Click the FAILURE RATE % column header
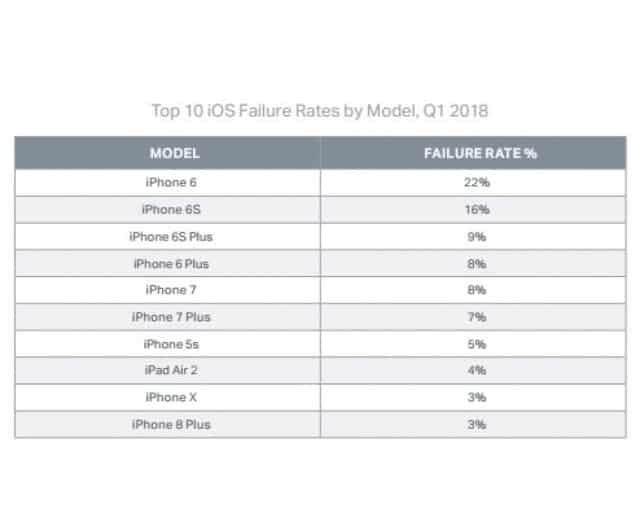Viewport: 640px width, 531px height. point(480,153)
